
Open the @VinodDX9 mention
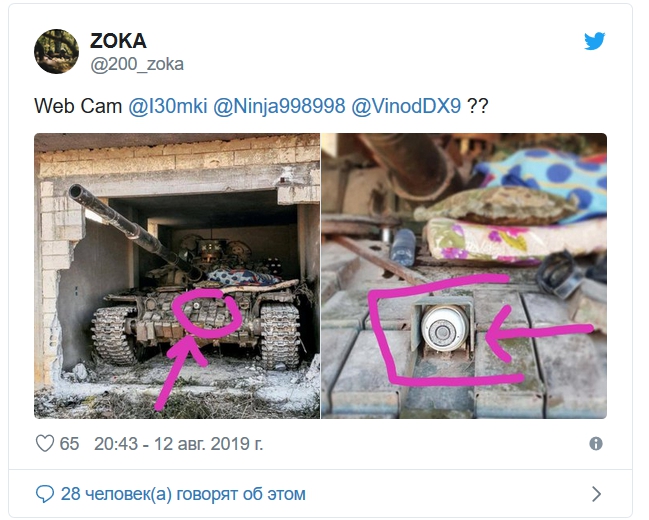tap(406, 106)
